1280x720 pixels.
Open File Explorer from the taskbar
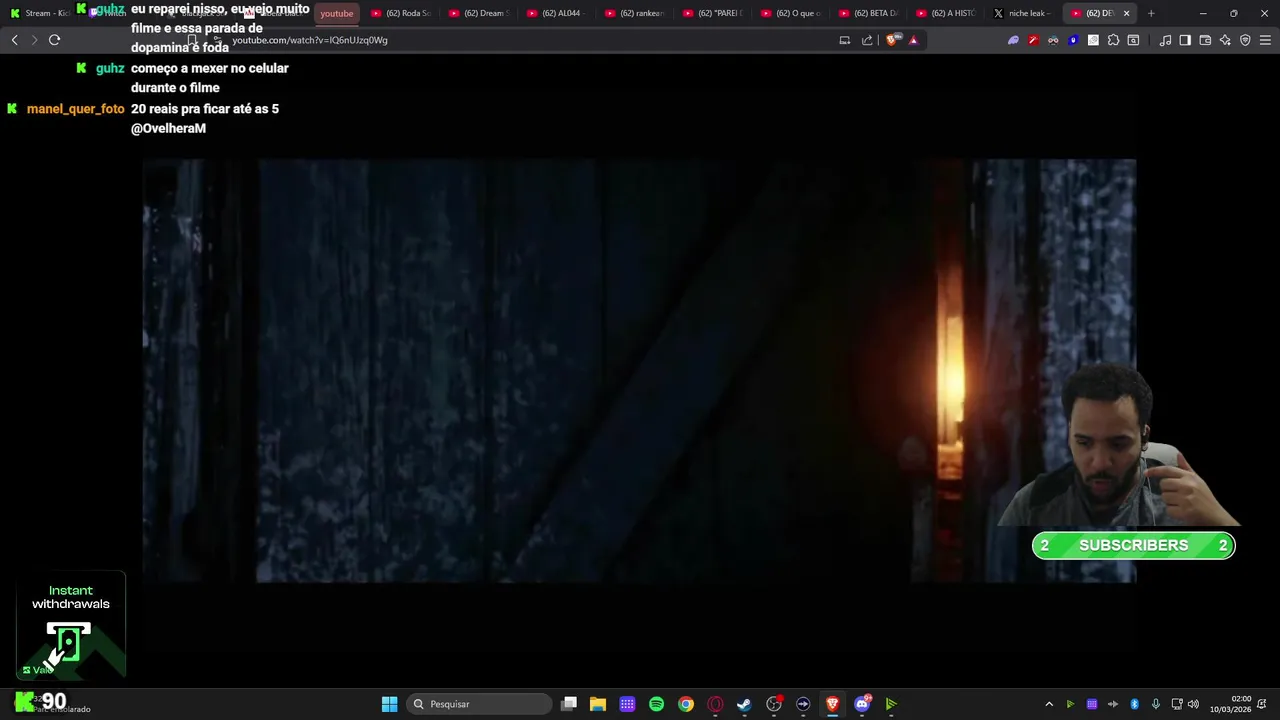tap(598, 704)
